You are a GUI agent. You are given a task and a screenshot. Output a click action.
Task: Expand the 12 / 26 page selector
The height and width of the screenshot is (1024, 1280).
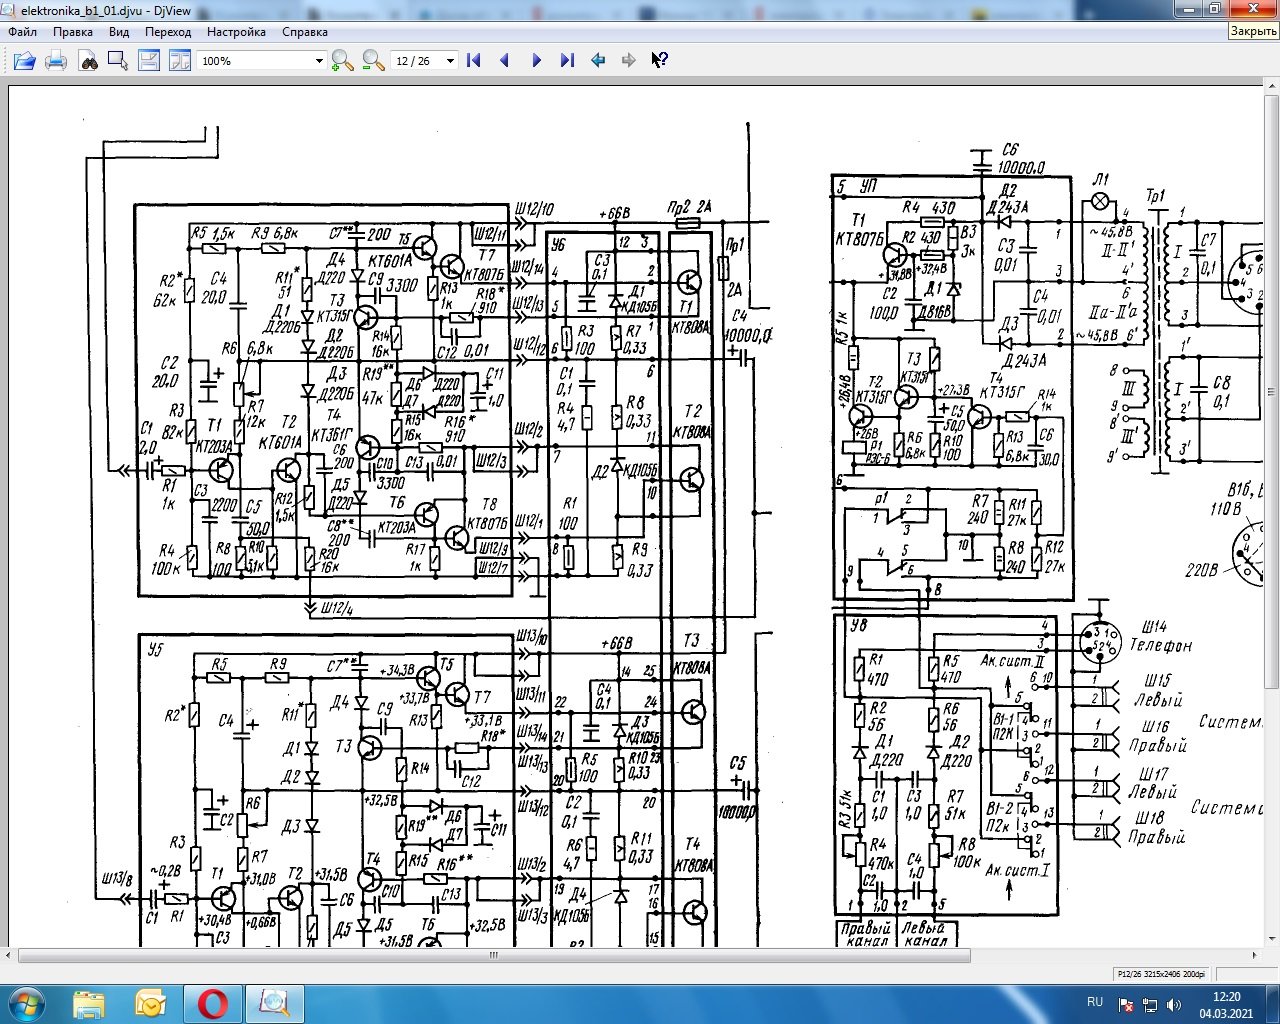[x=425, y=61]
